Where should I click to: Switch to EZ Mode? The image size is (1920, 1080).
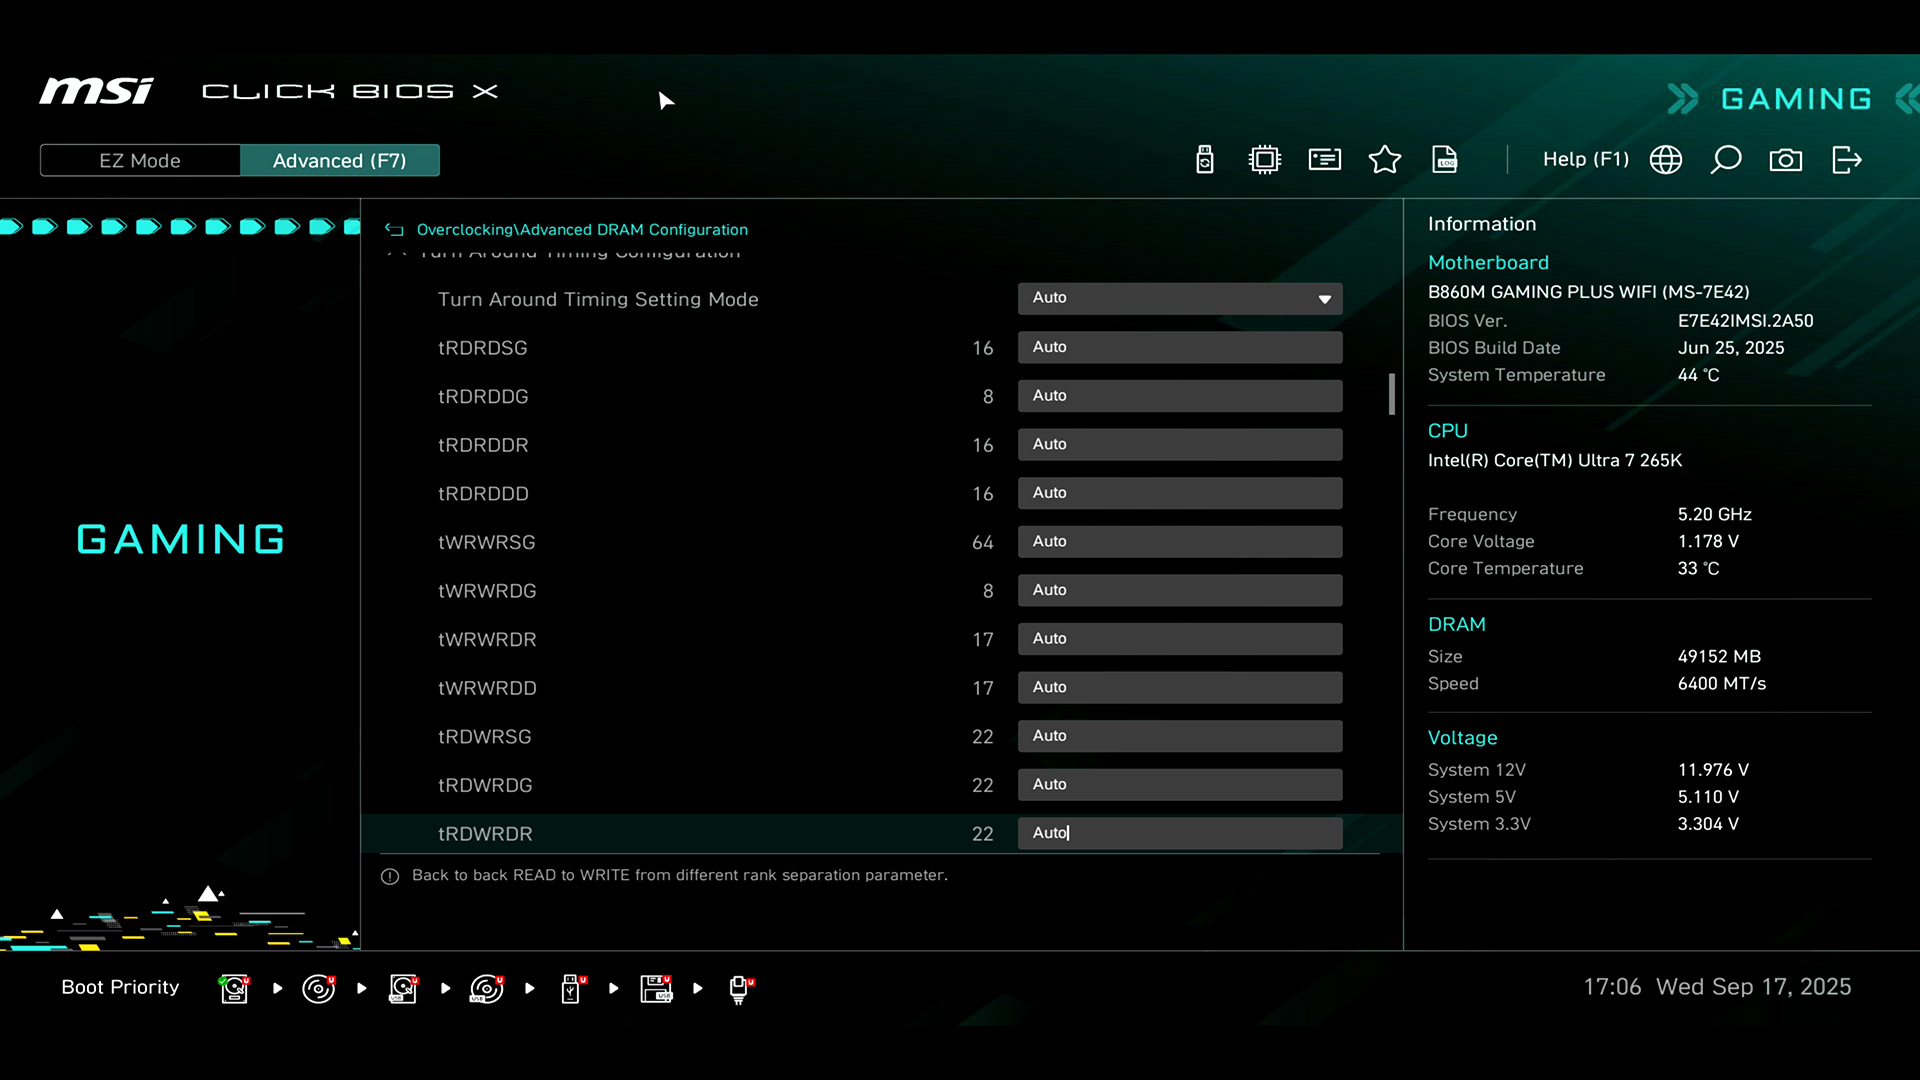point(140,161)
